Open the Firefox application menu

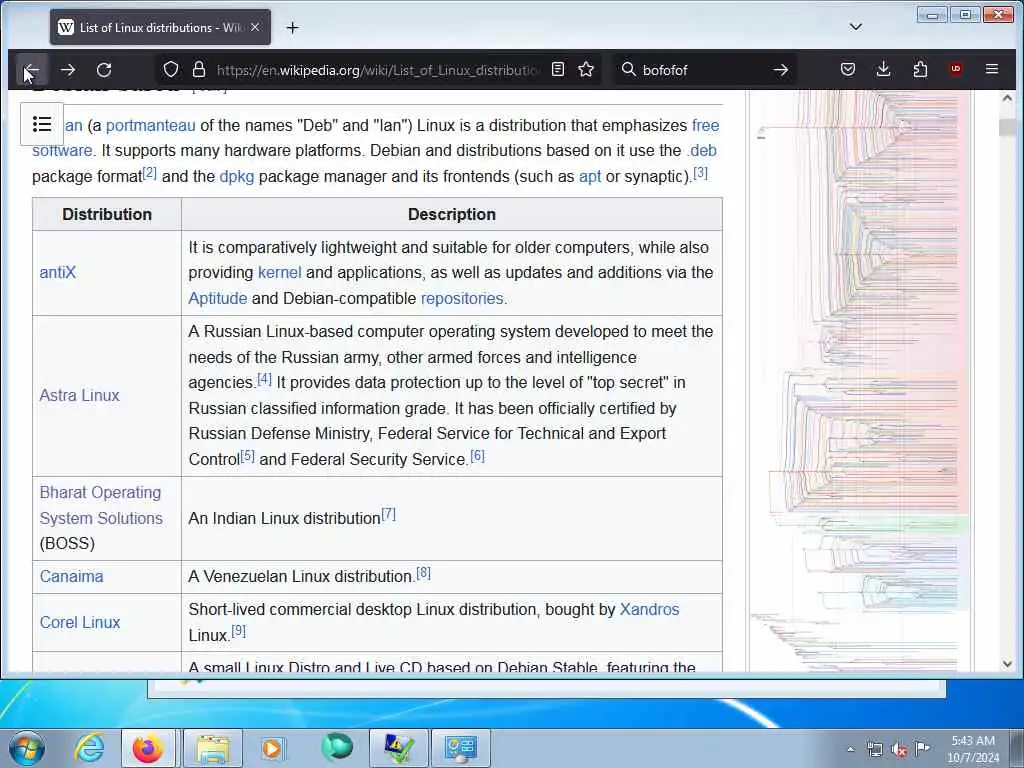pyautogui.click(x=992, y=69)
